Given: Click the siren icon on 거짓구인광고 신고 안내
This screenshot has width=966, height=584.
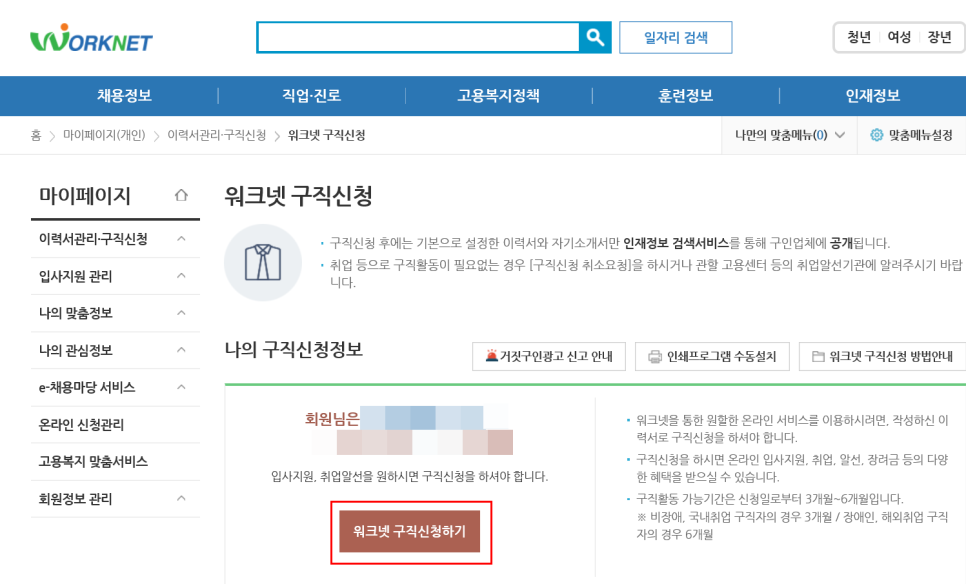Looking at the screenshot, I should 492,355.
